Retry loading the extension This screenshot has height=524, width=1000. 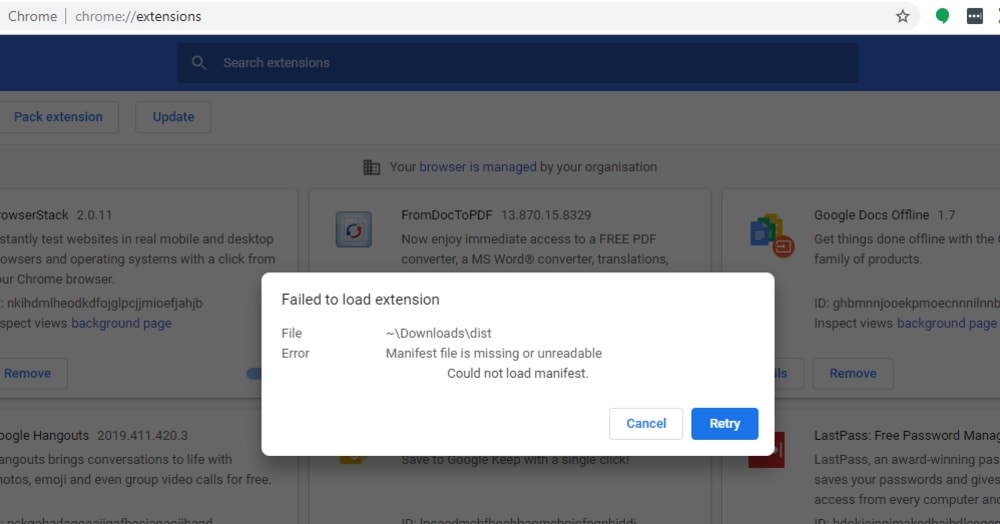(x=724, y=423)
